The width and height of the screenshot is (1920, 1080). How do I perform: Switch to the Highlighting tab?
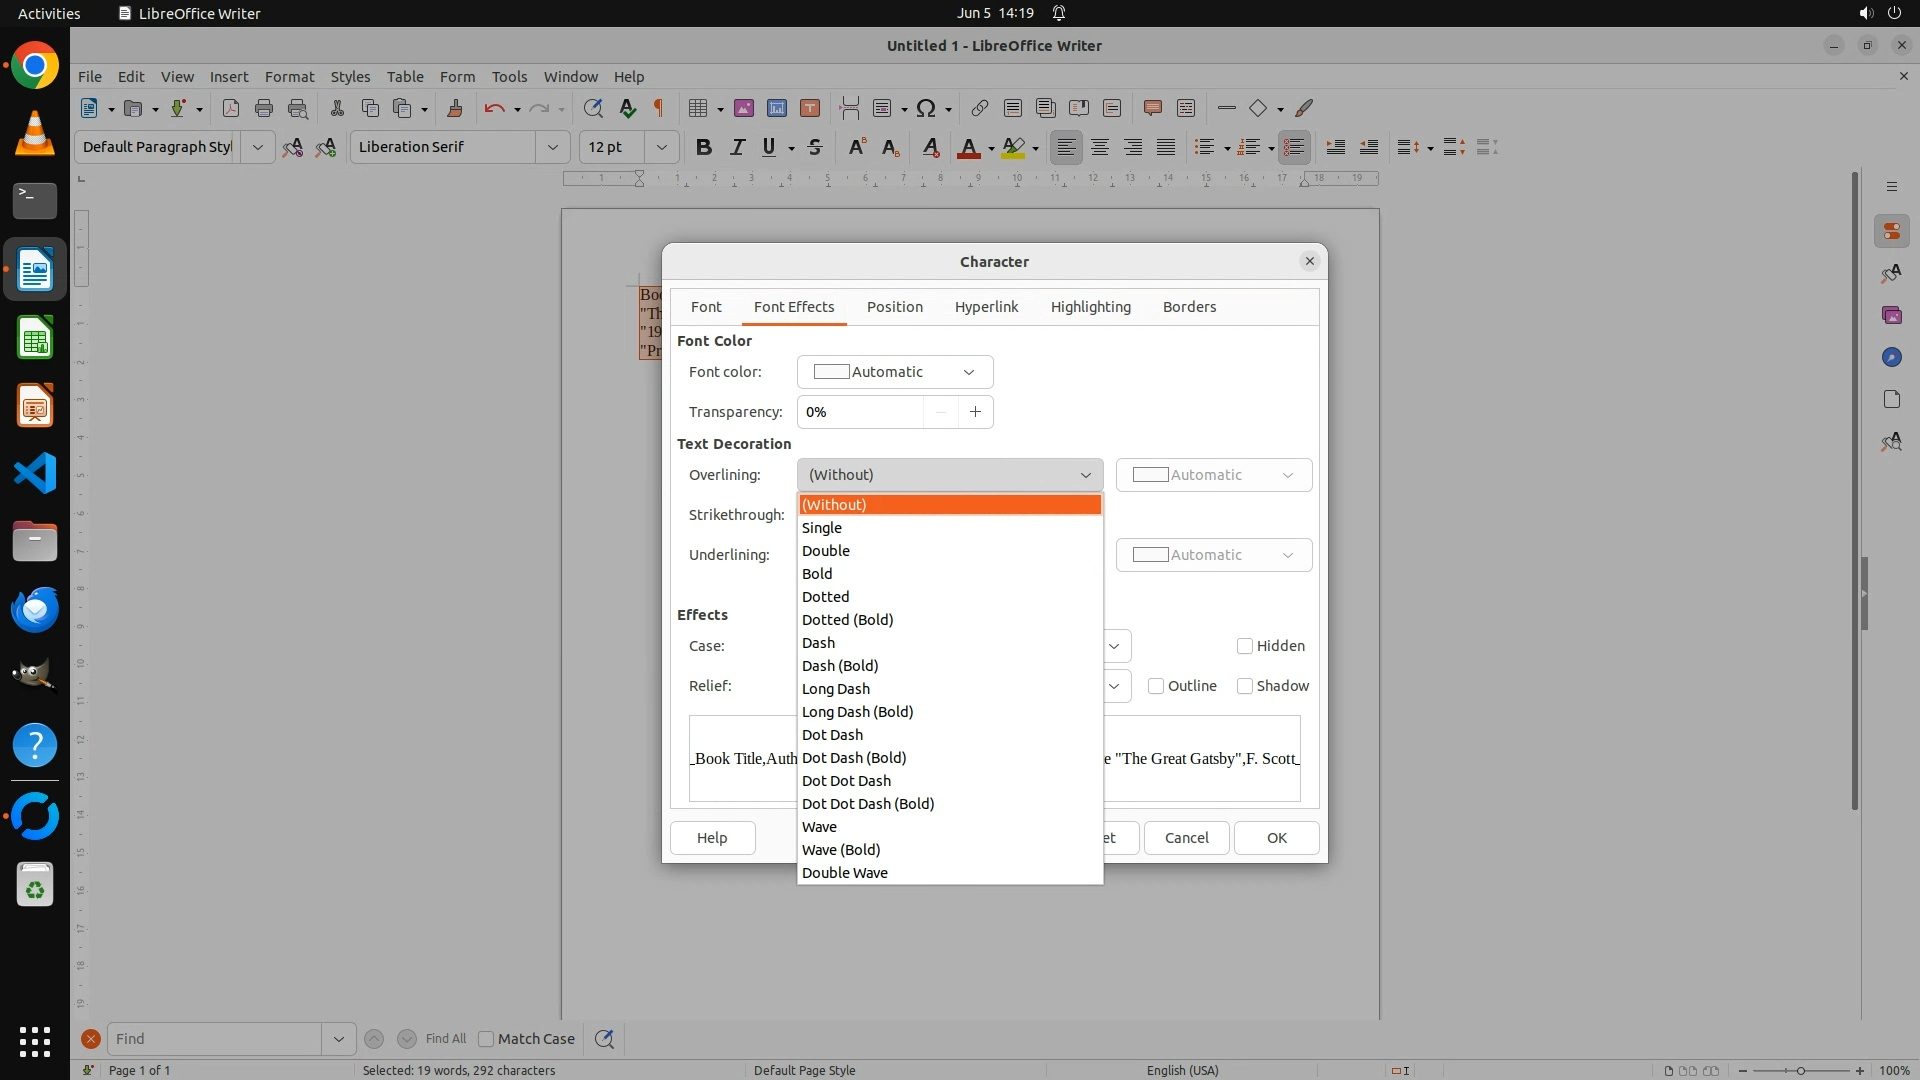tap(1090, 307)
